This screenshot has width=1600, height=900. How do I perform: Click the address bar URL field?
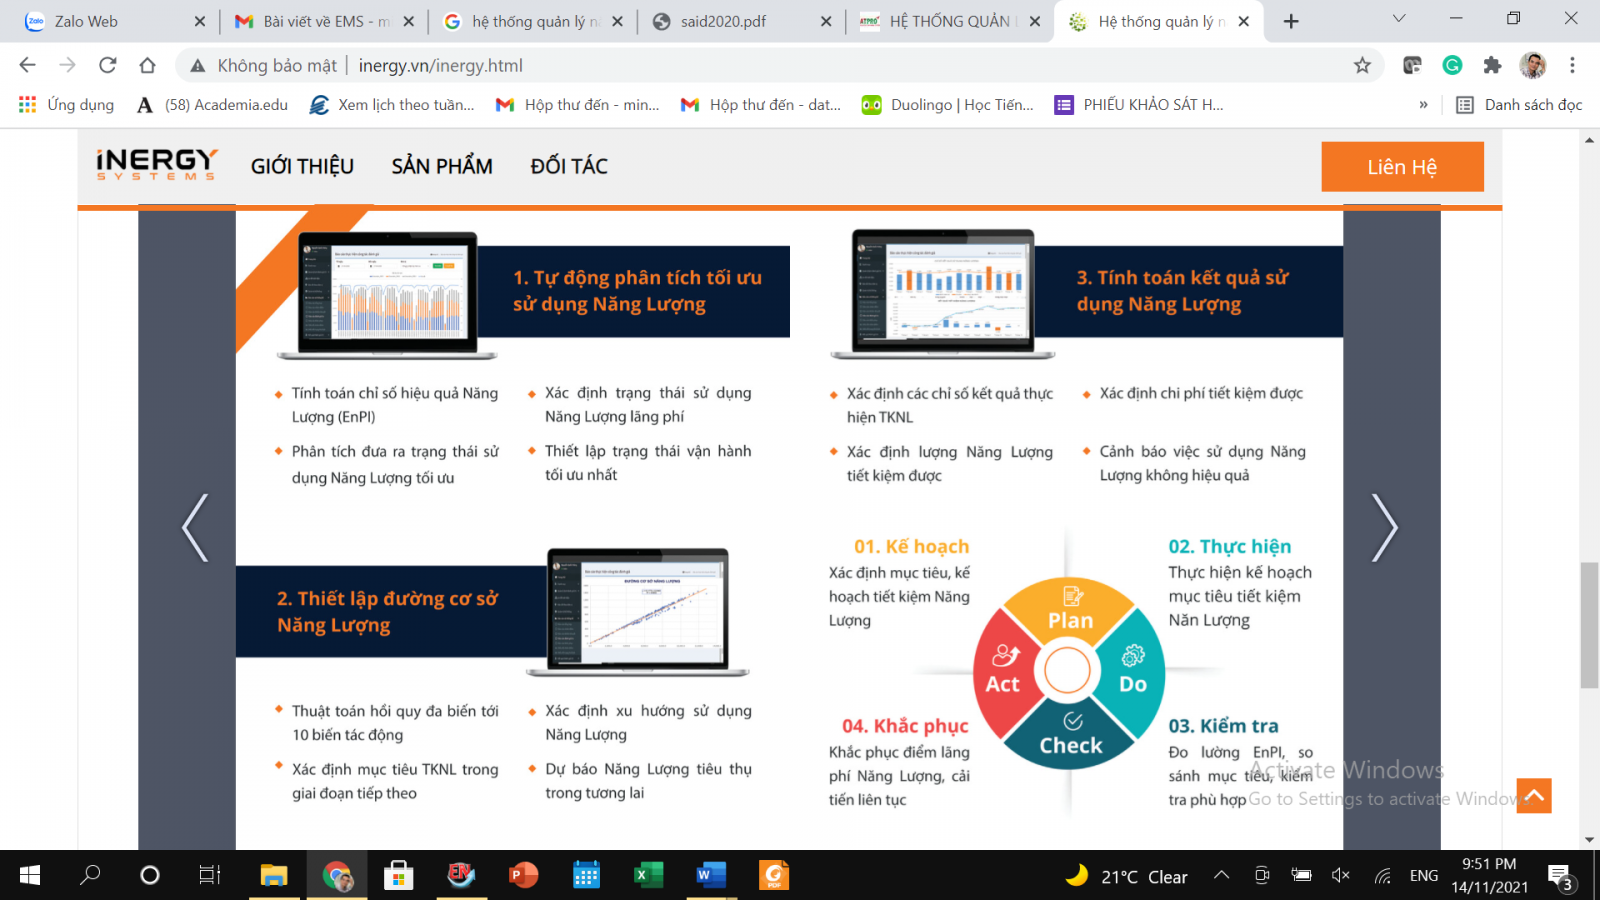[x=700, y=65]
